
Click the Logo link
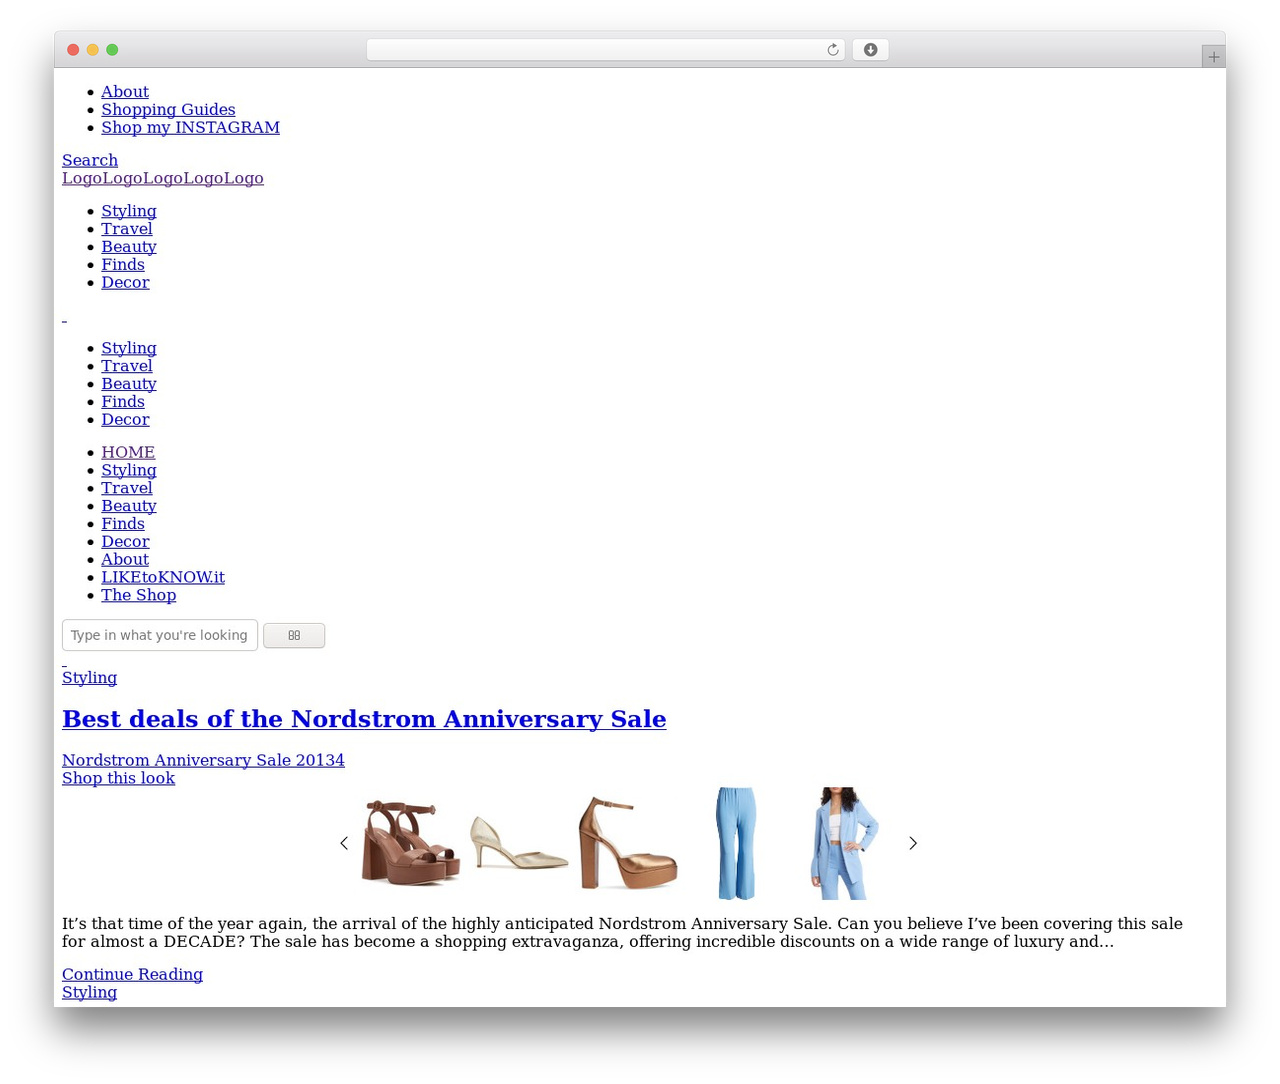(x=163, y=179)
